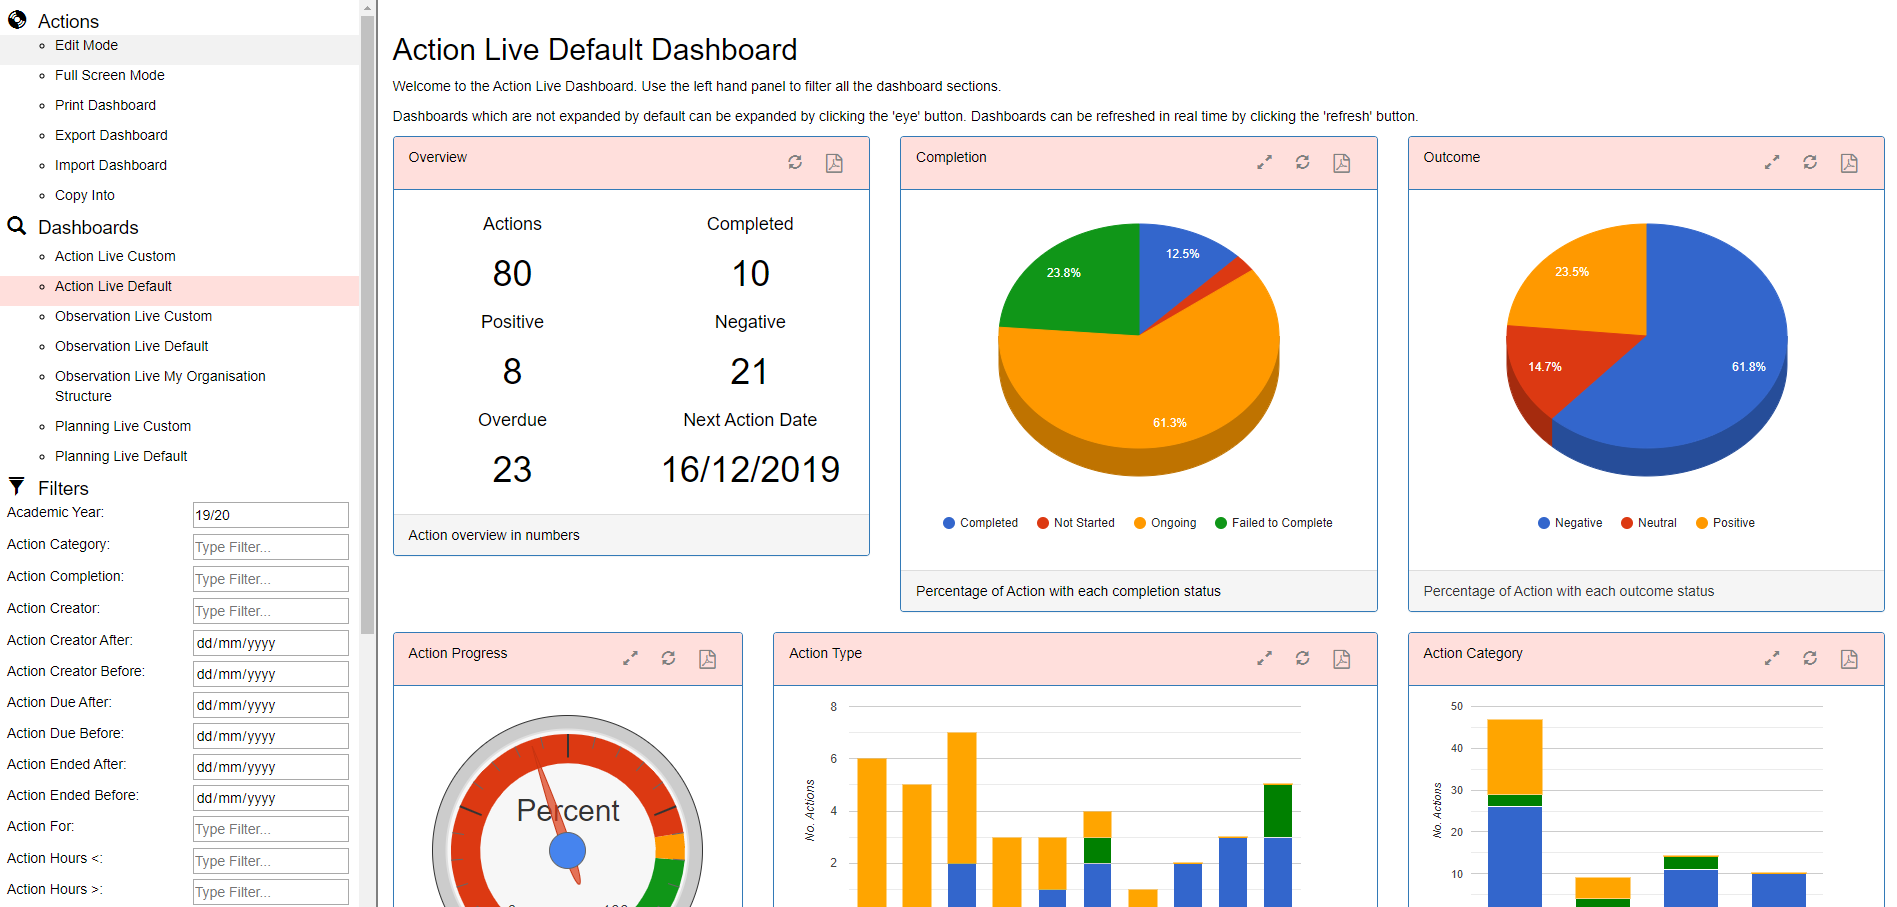Toggle Not Started series in legend
This screenshot has height=907, width=1897.
1076,523
